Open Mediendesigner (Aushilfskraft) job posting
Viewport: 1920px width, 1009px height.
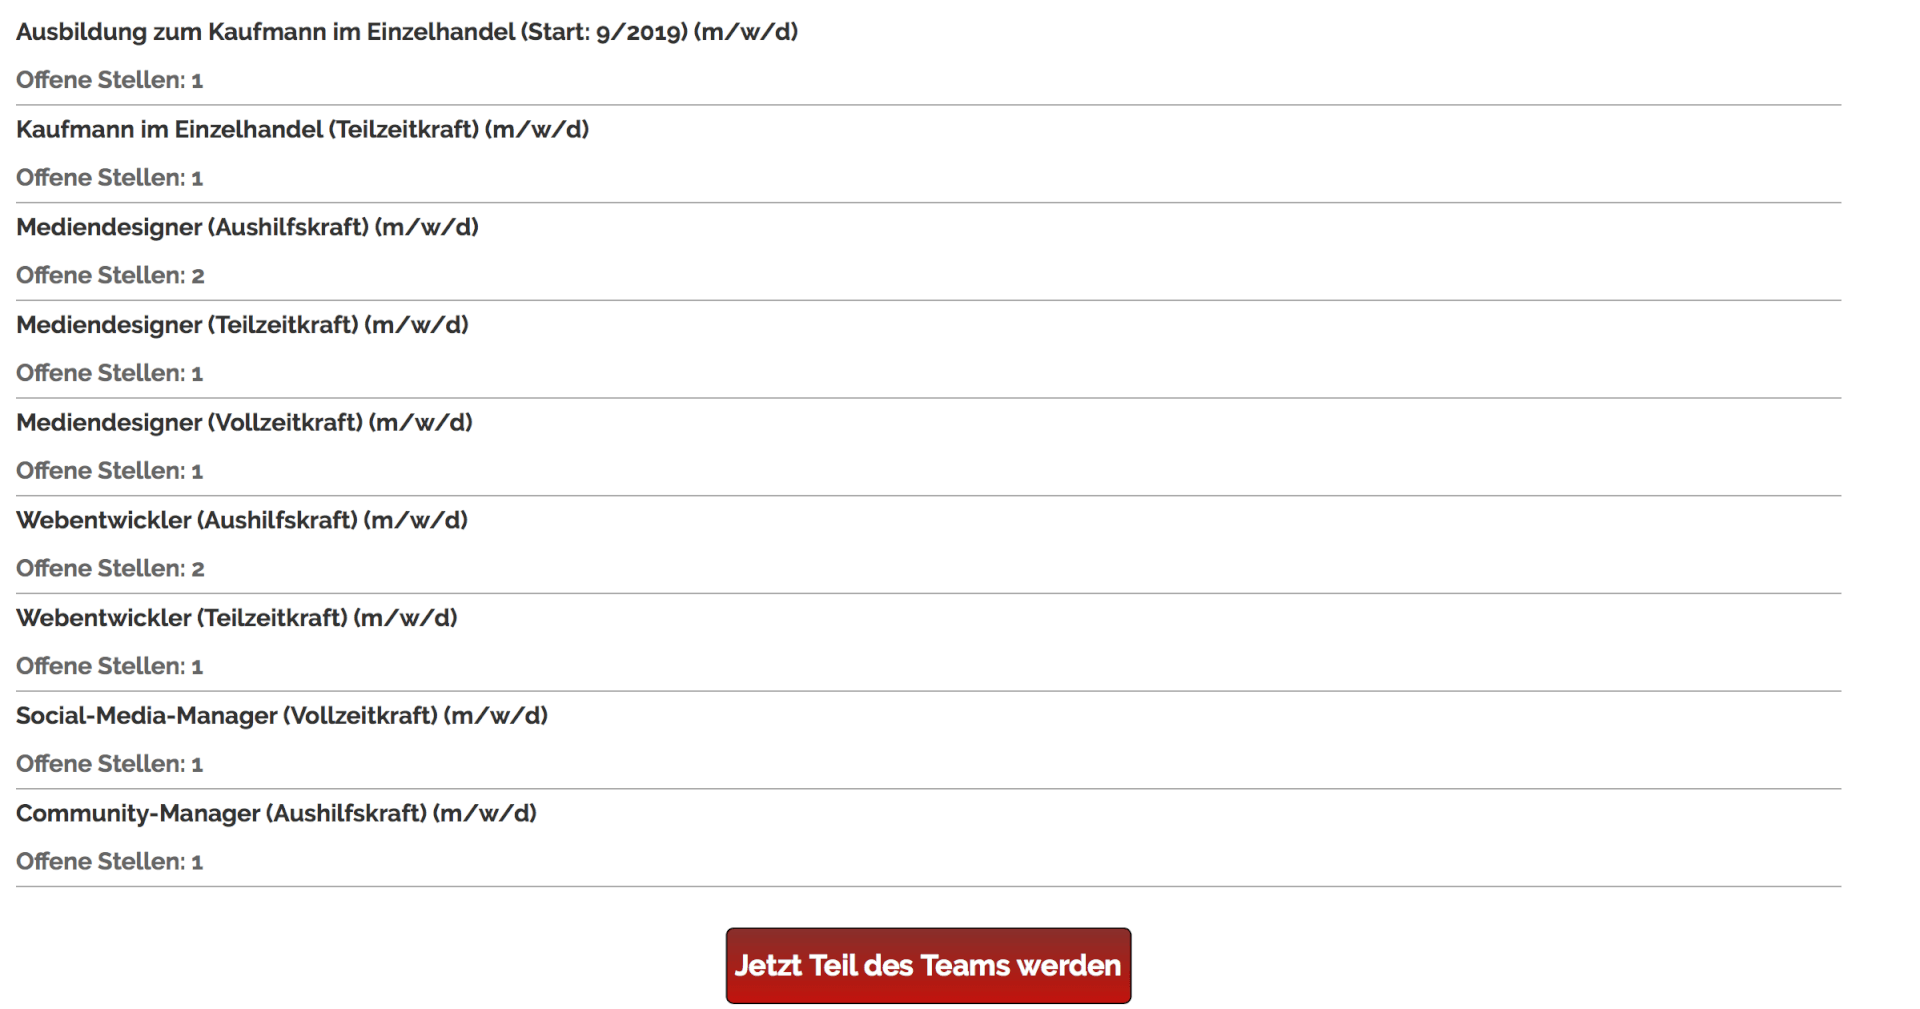point(247,228)
